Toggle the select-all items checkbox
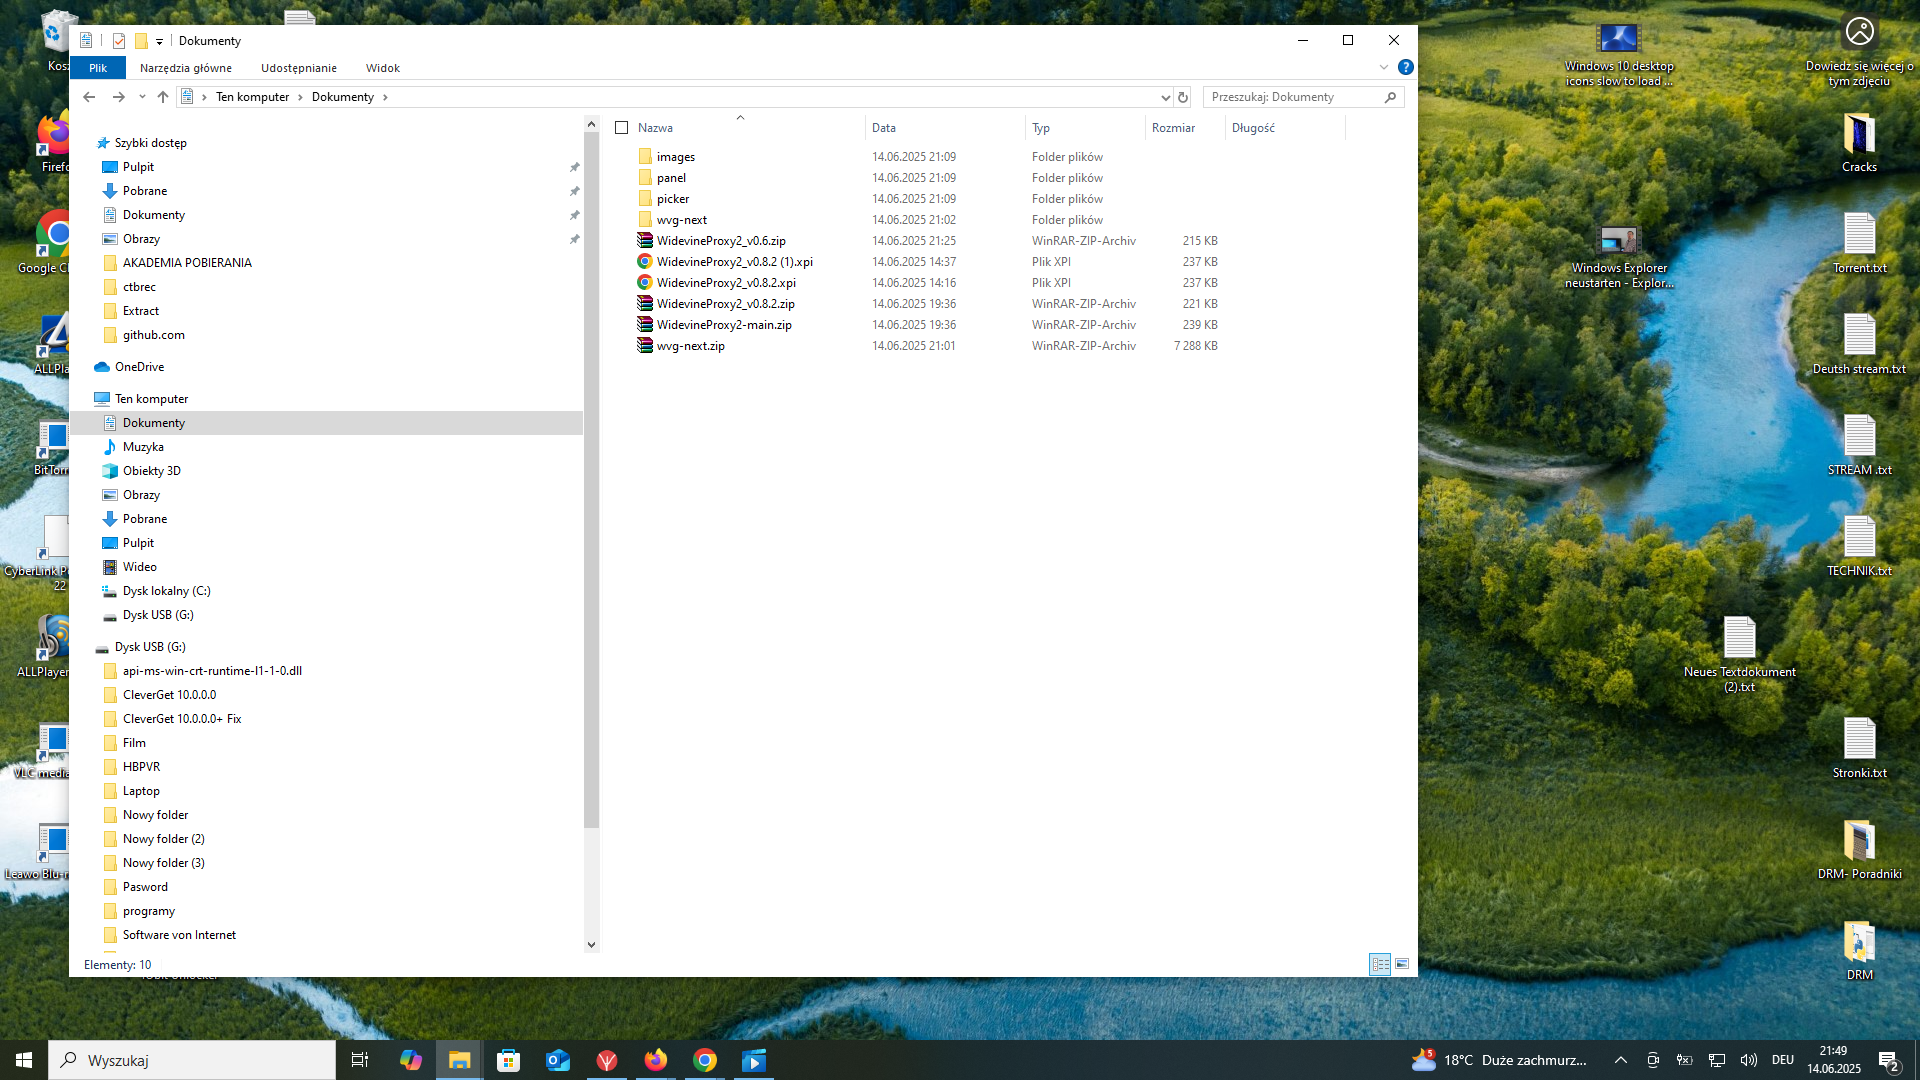The height and width of the screenshot is (1080, 1920). pos(621,128)
